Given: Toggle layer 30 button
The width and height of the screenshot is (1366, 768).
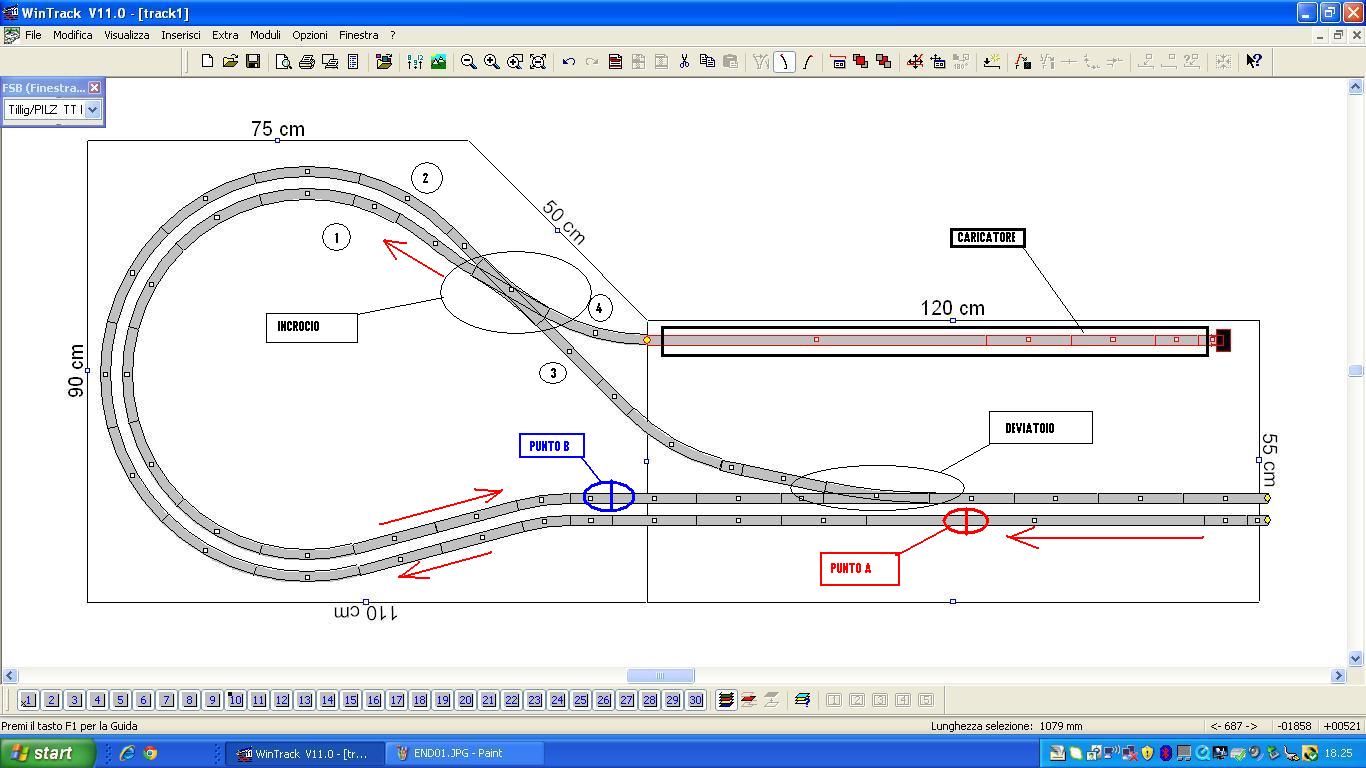Looking at the screenshot, I should coord(695,700).
